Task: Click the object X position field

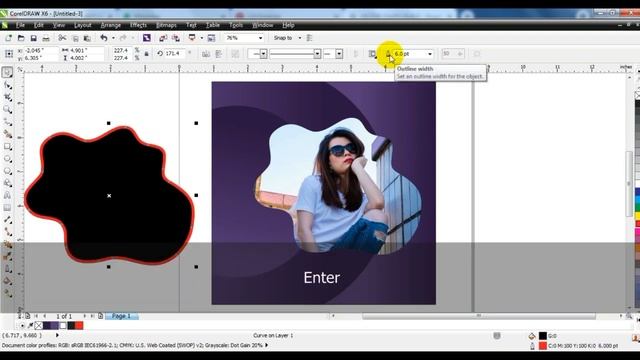Action: (40, 50)
